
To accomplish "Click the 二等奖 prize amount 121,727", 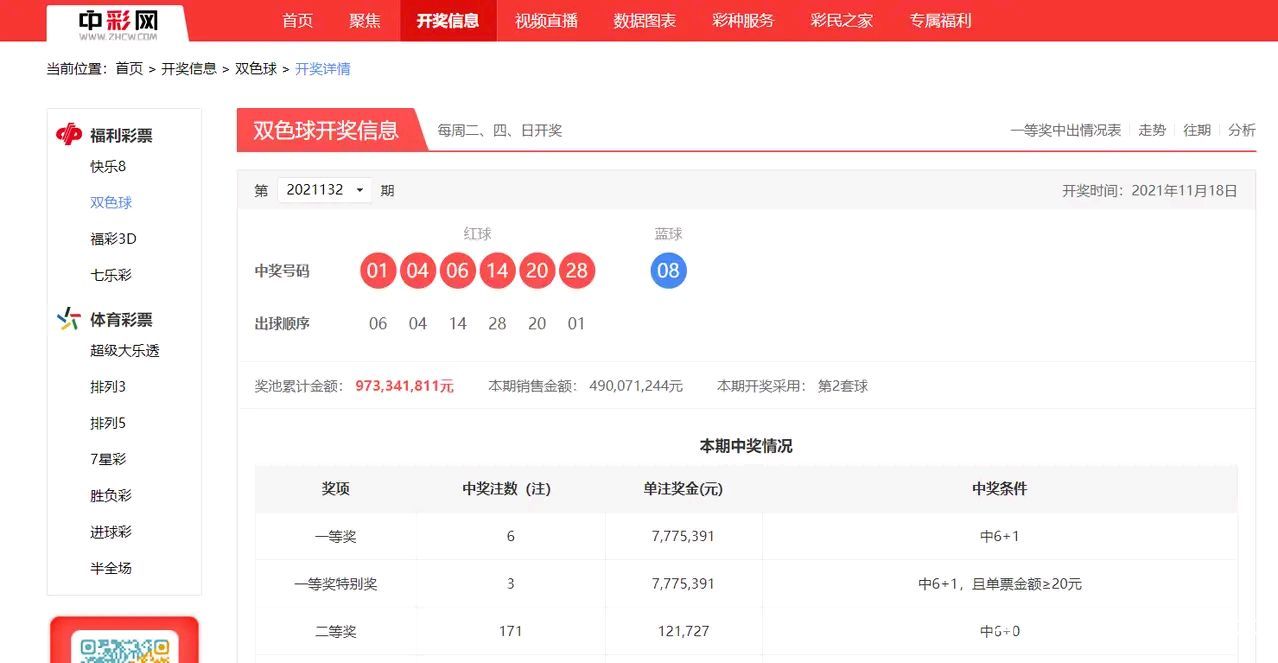I will click(x=683, y=632).
